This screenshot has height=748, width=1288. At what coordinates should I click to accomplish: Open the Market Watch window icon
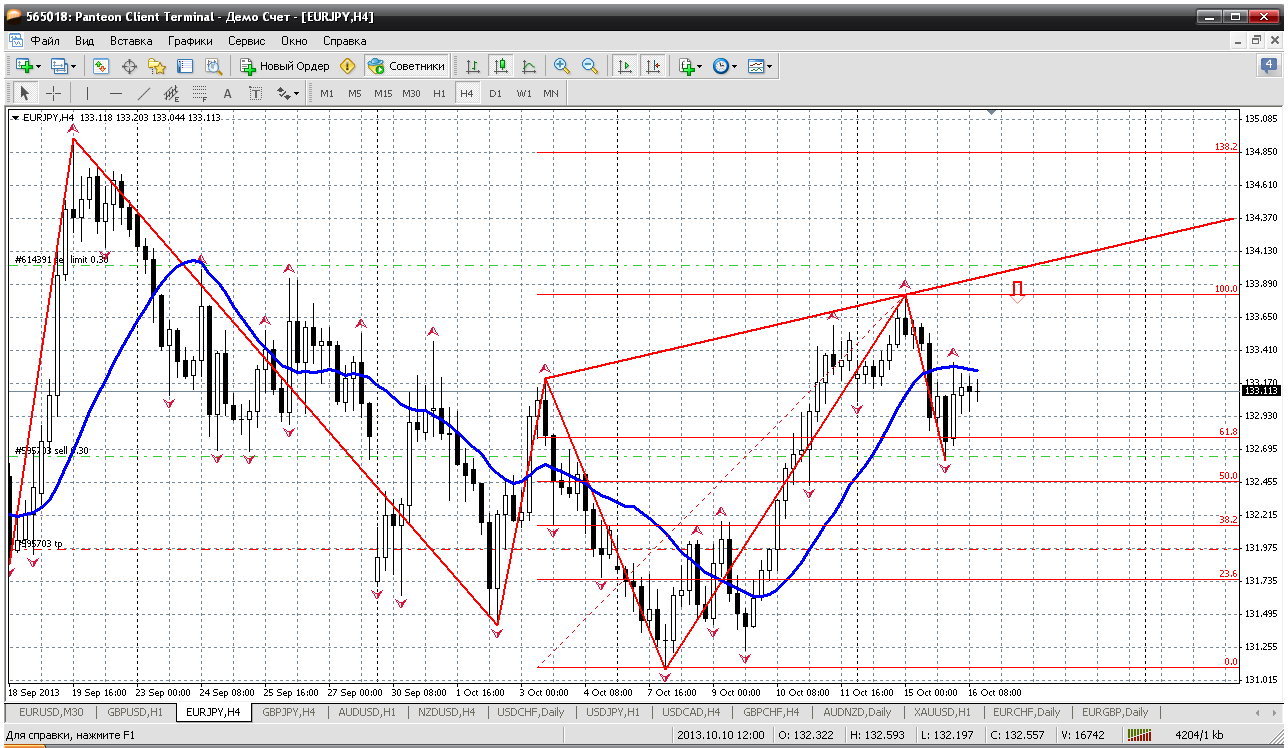point(101,66)
